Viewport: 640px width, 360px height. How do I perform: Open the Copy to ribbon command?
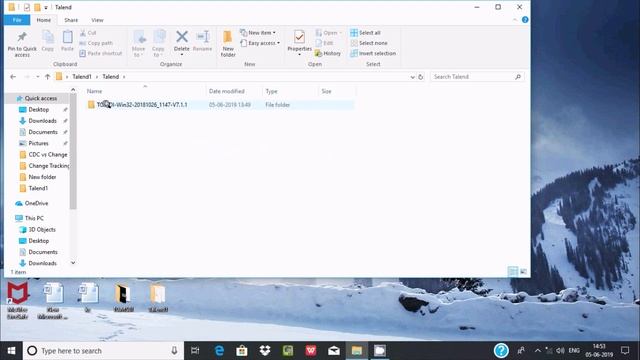tap(158, 44)
